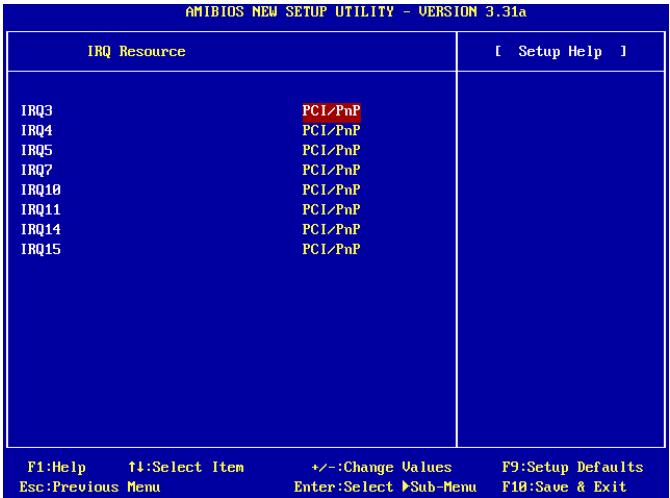
Task: Select the IRQ14 label
Action: [41, 230]
